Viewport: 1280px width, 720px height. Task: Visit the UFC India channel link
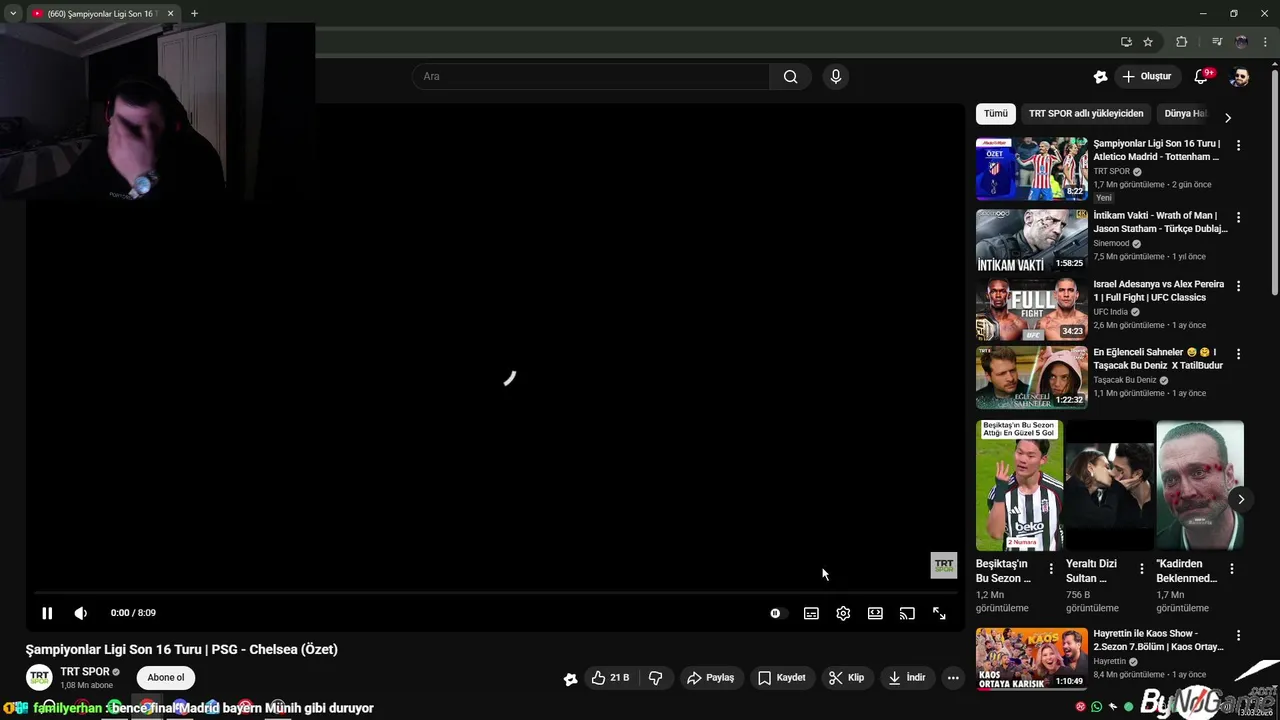pos(1110,312)
